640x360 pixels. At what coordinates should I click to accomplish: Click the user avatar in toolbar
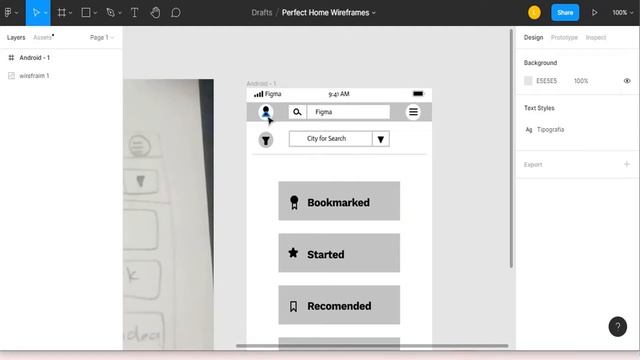pyautogui.click(x=534, y=13)
